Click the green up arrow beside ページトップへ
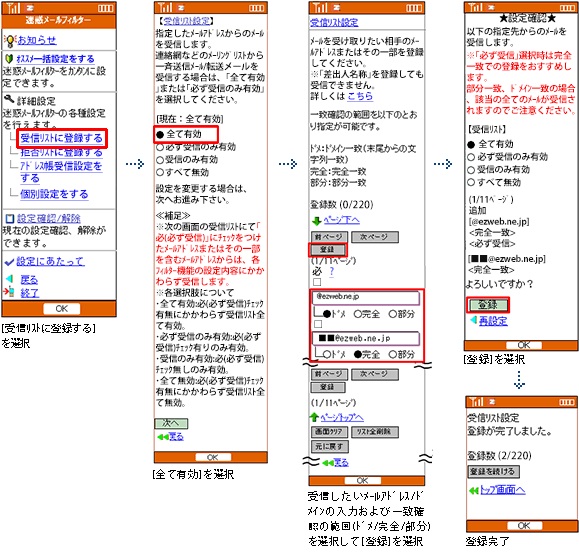The width and height of the screenshot is (579, 556). [x=314, y=417]
